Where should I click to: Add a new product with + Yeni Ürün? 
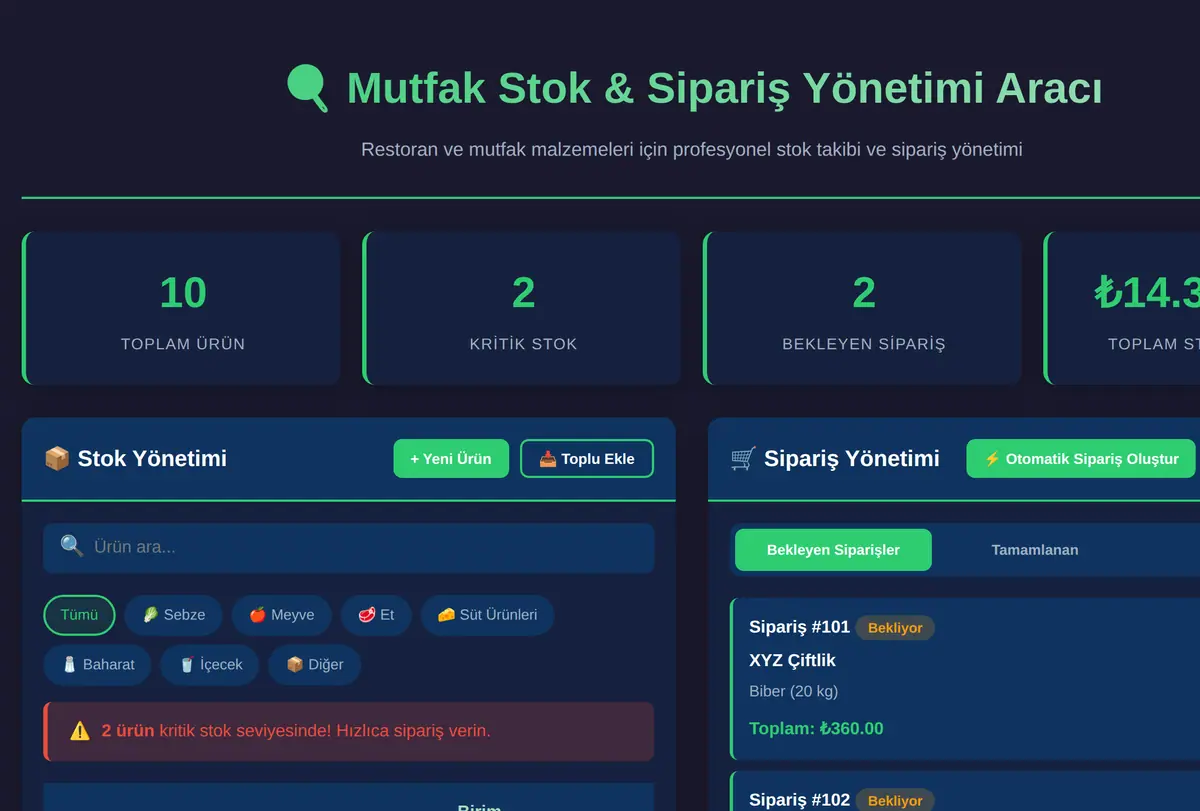point(451,459)
